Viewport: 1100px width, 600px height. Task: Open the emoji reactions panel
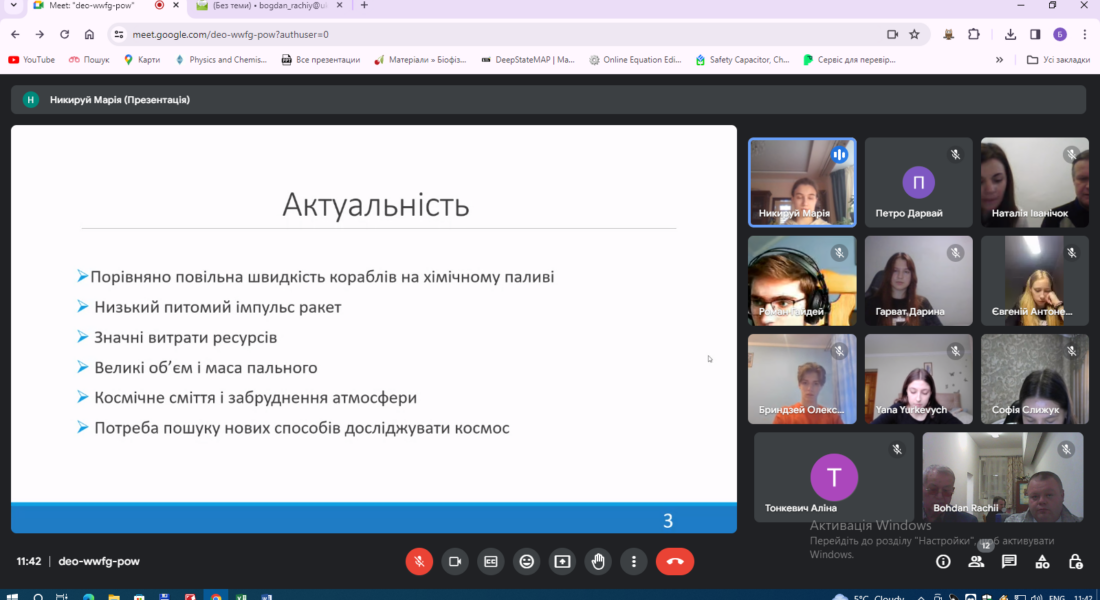(526, 561)
